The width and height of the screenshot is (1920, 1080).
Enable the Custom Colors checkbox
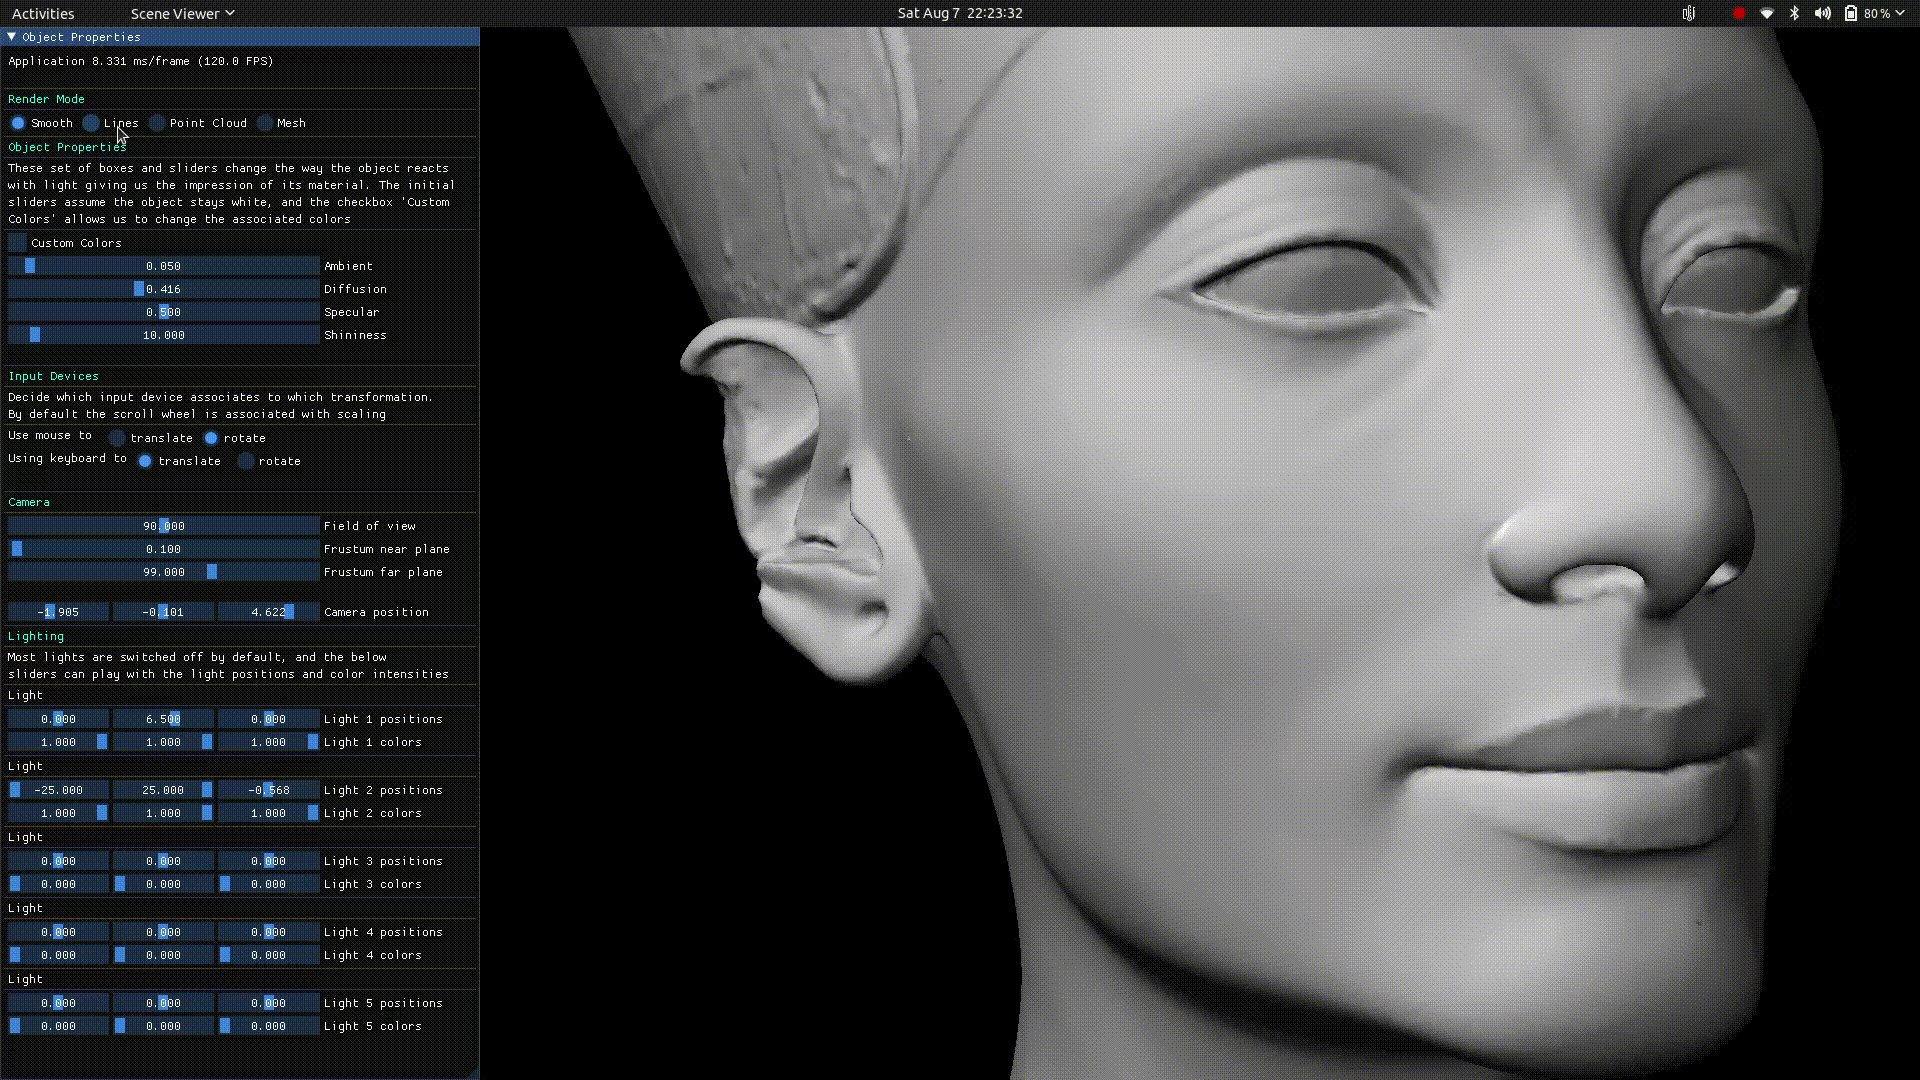(x=18, y=243)
